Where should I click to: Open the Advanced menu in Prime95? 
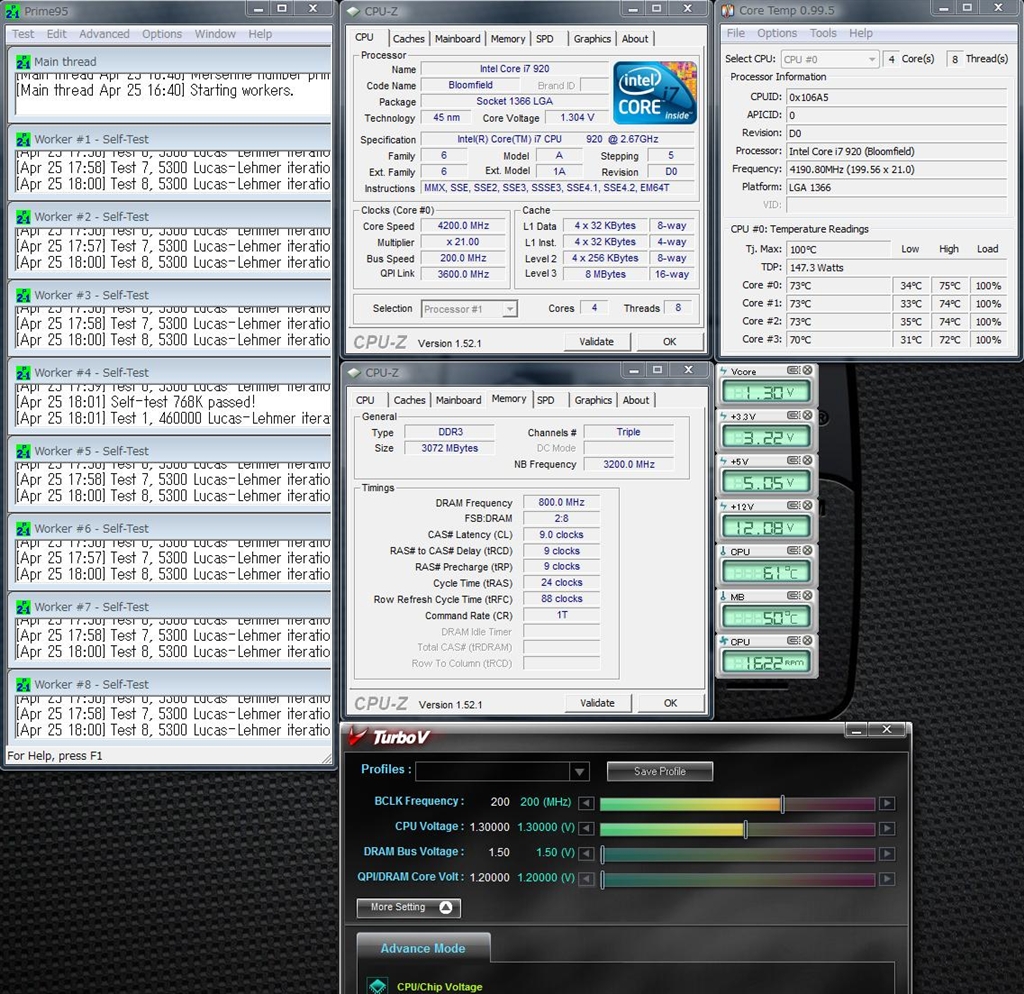click(x=104, y=34)
